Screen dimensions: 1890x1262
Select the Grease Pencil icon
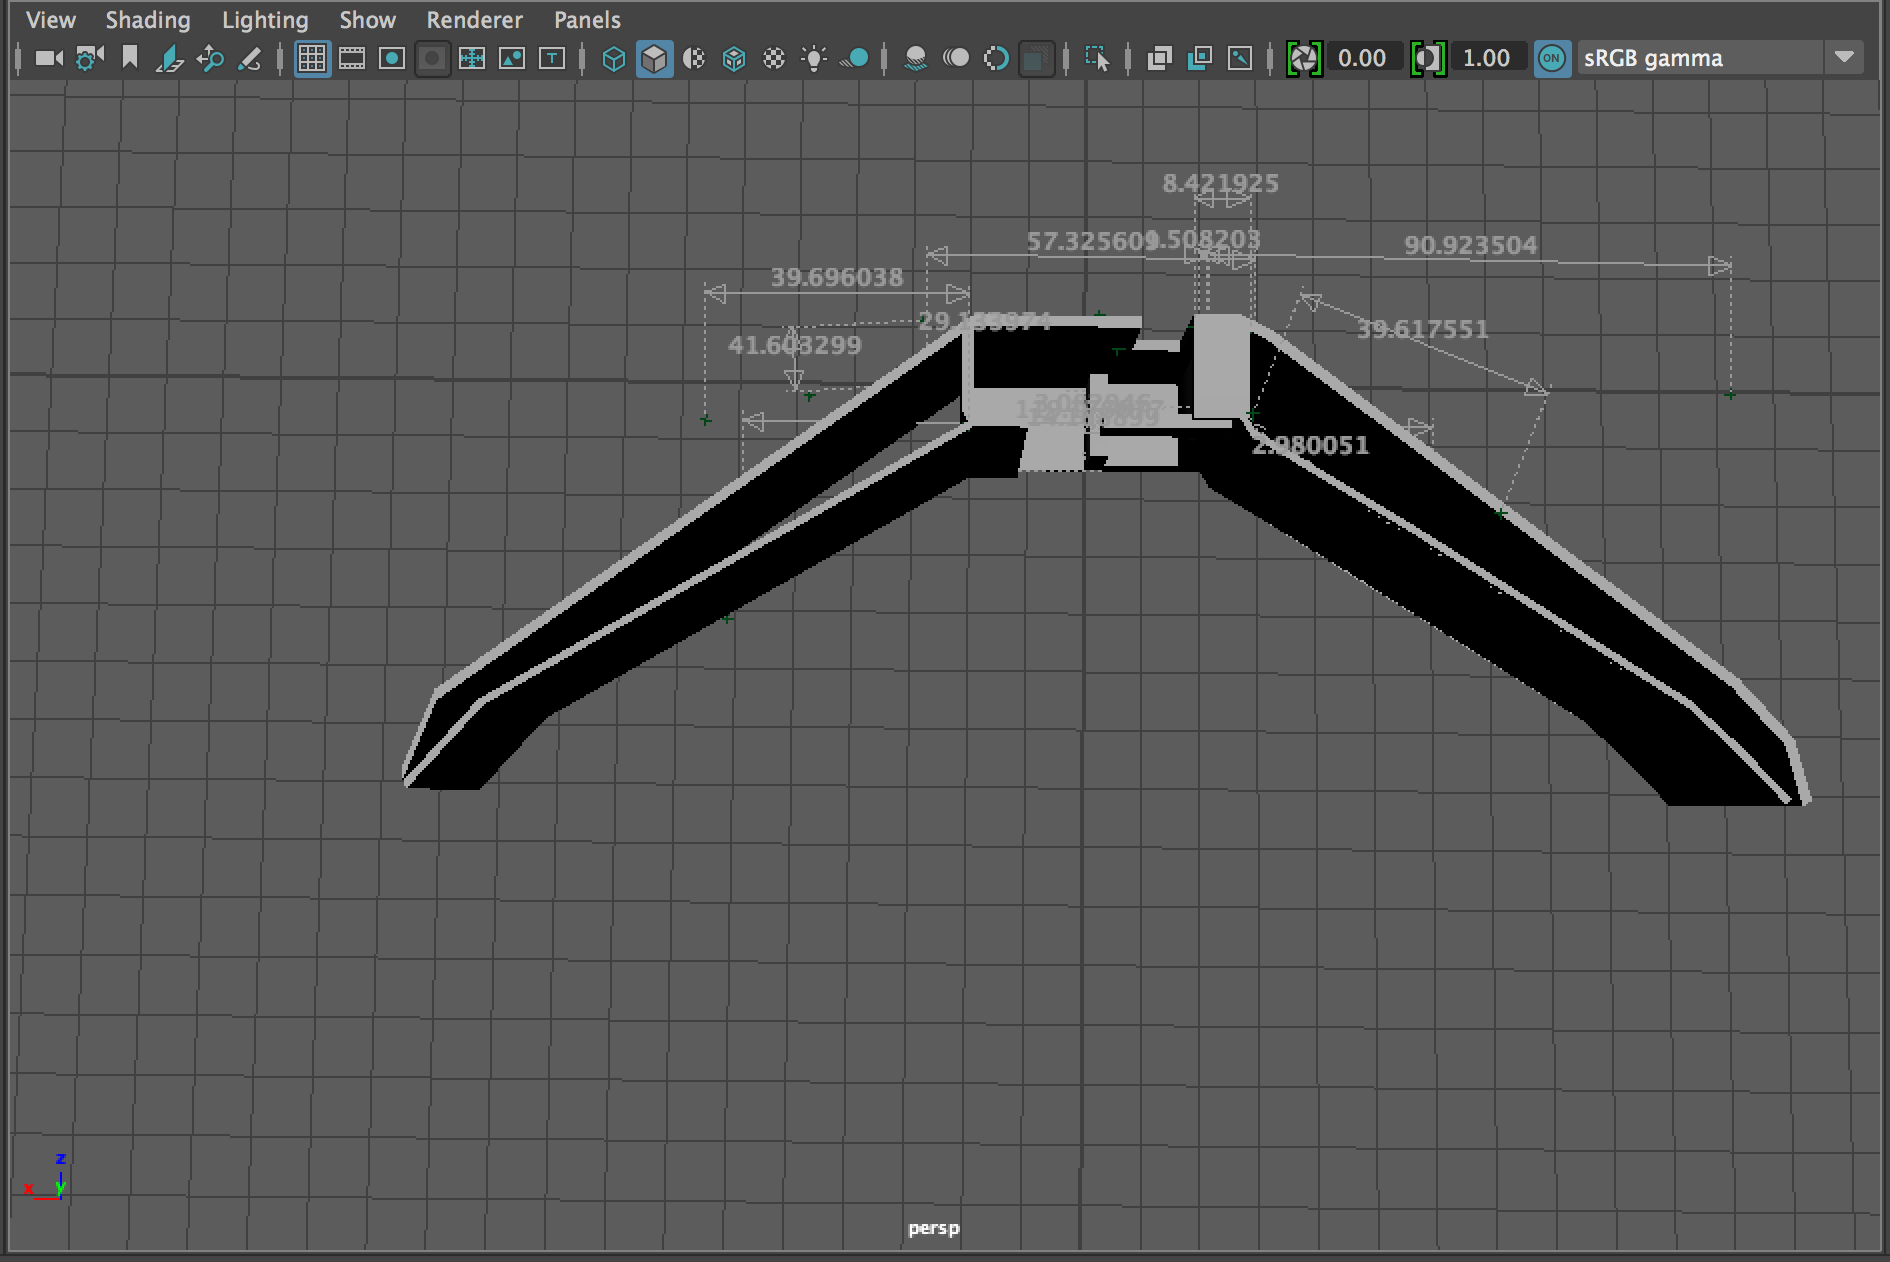coord(250,59)
